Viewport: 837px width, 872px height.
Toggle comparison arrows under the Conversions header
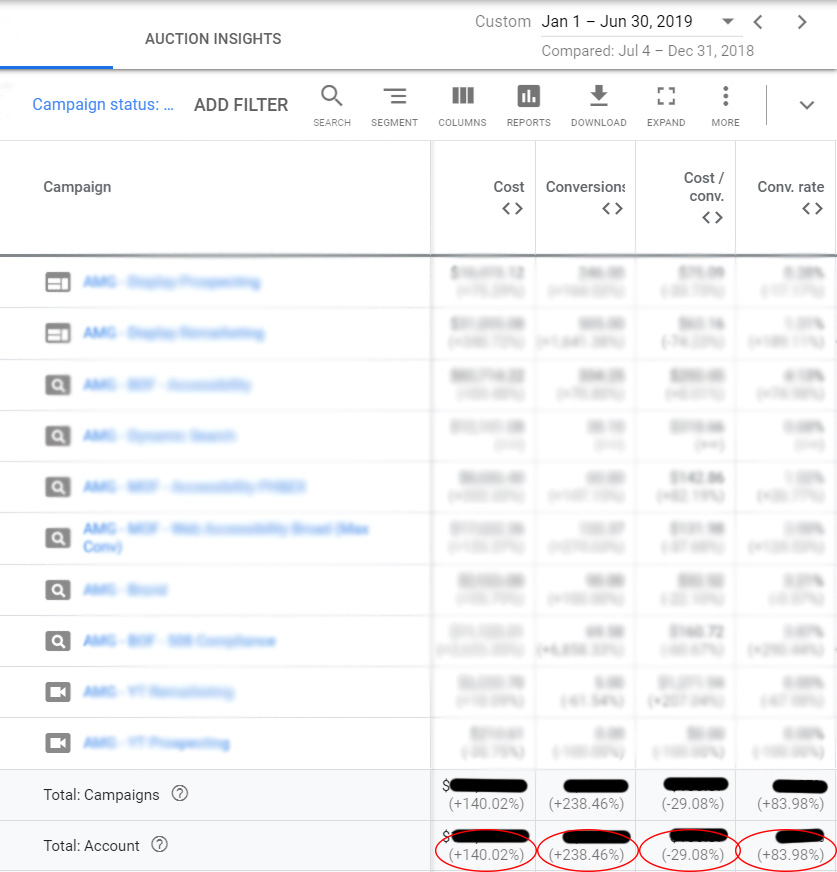(612, 209)
